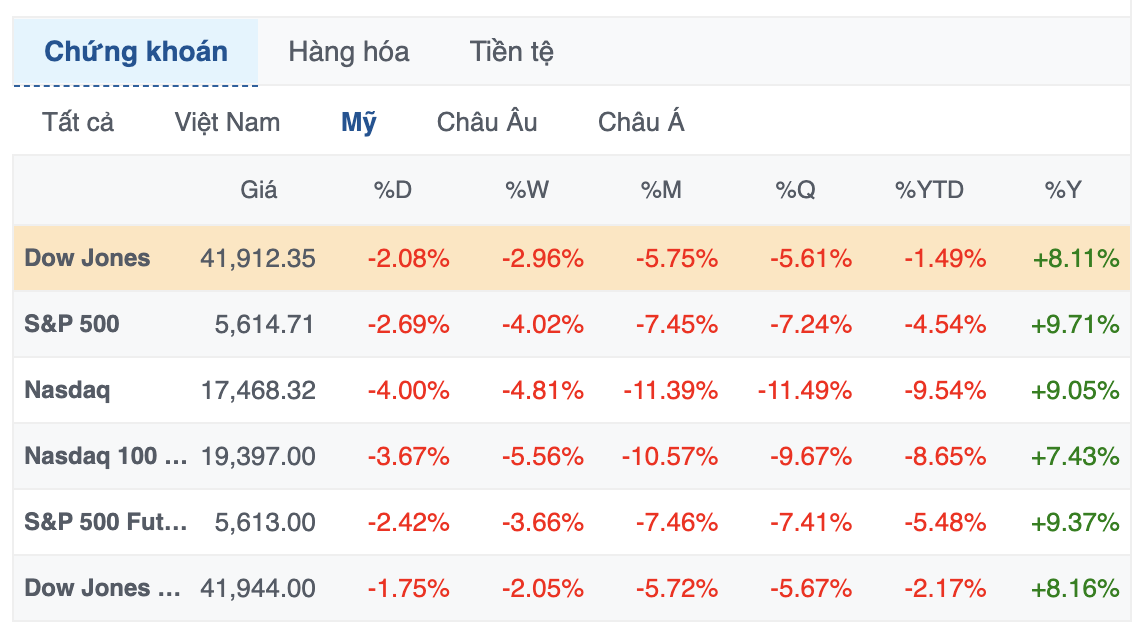Viewport: 1144px width, 636px height.
Task: Click the %Y column header
Action: coord(1063,190)
